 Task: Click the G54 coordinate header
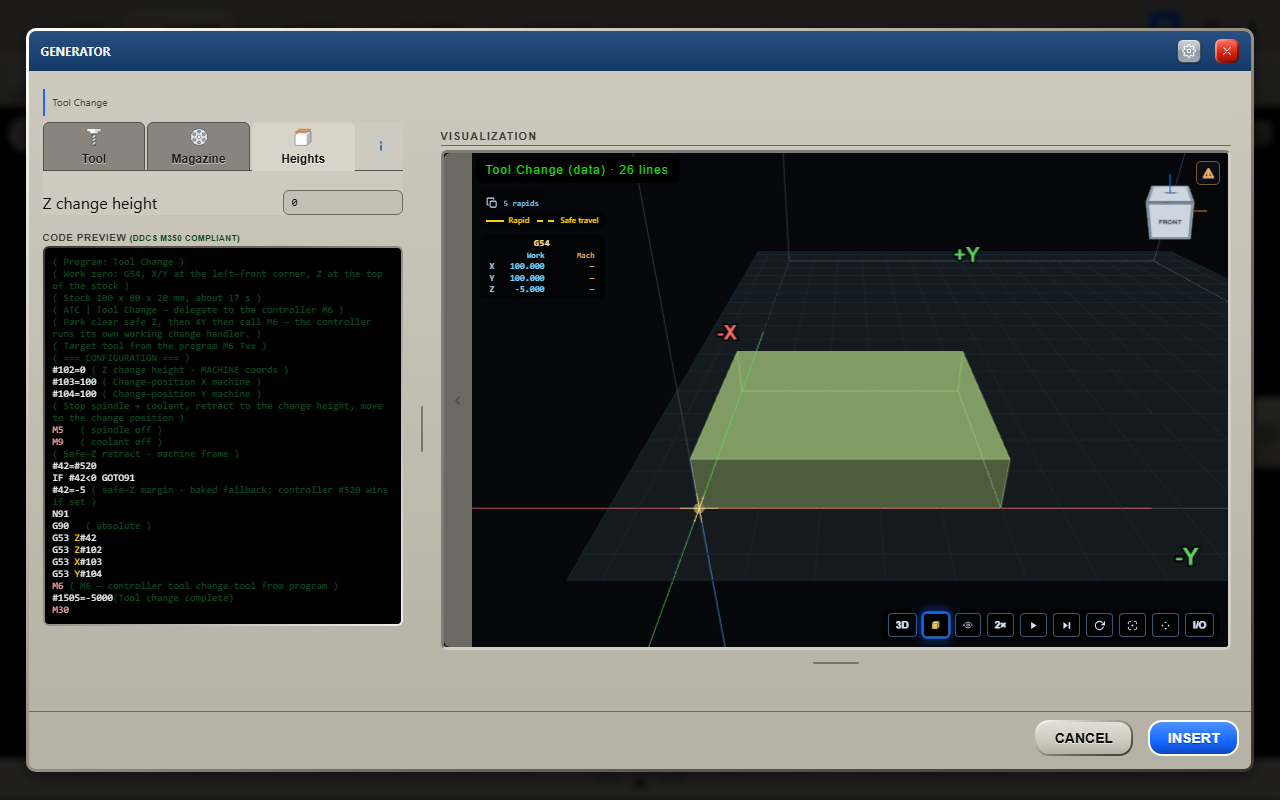pos(541,243)
